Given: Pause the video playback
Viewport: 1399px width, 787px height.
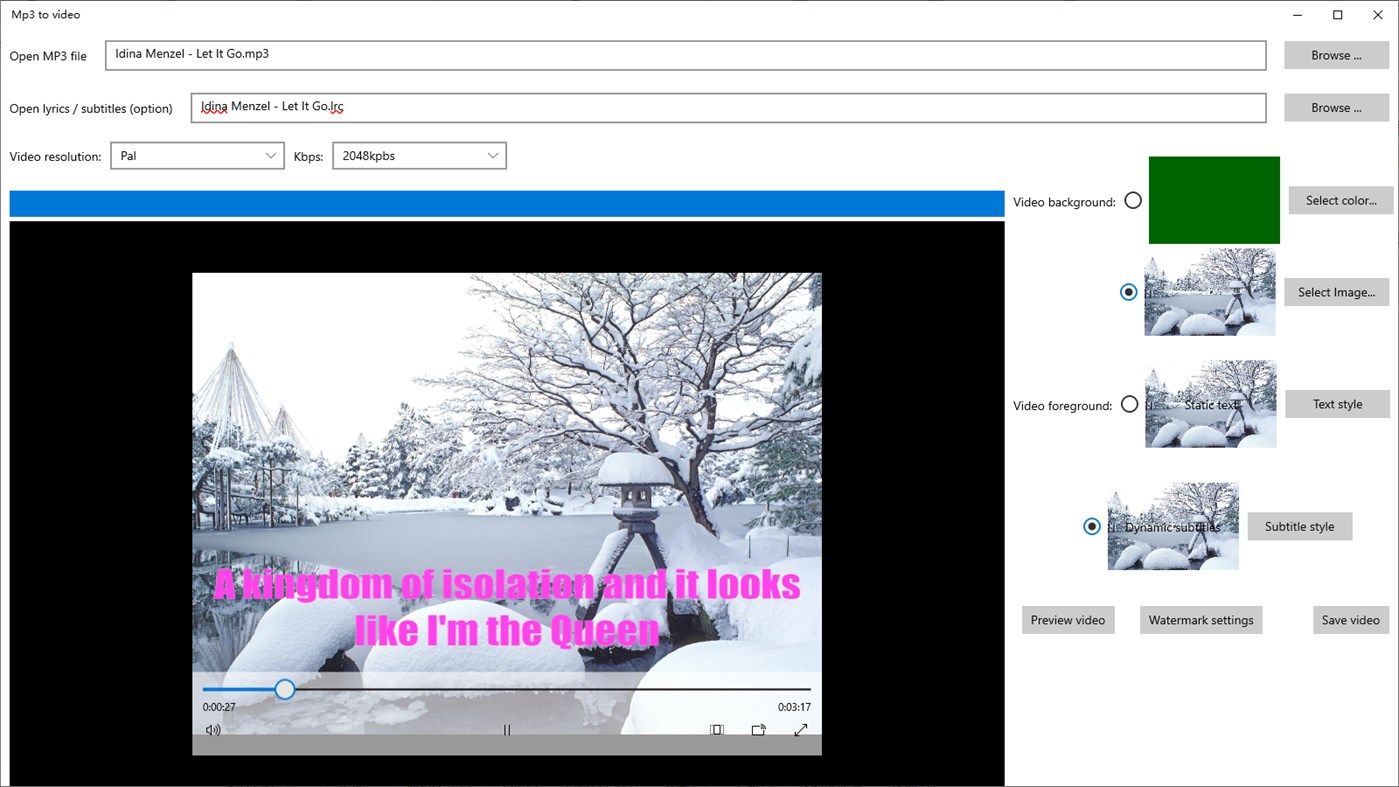Looking at the screenshot, I should 506,729.
